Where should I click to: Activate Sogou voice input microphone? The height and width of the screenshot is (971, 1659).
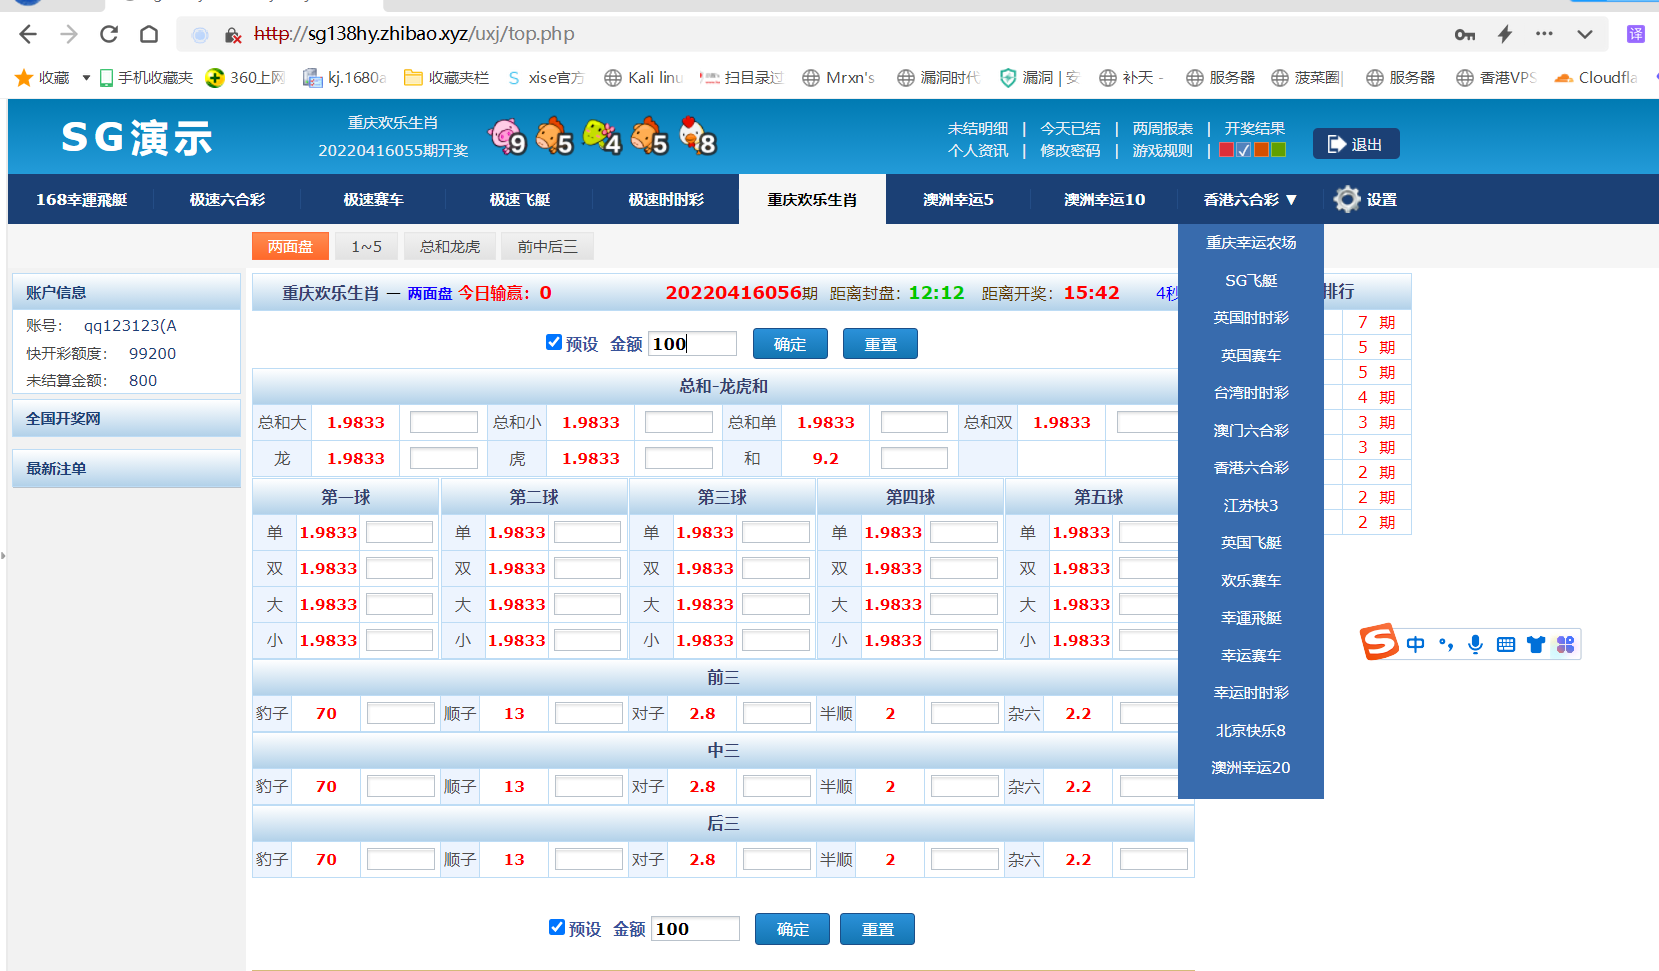point(1475,644)
